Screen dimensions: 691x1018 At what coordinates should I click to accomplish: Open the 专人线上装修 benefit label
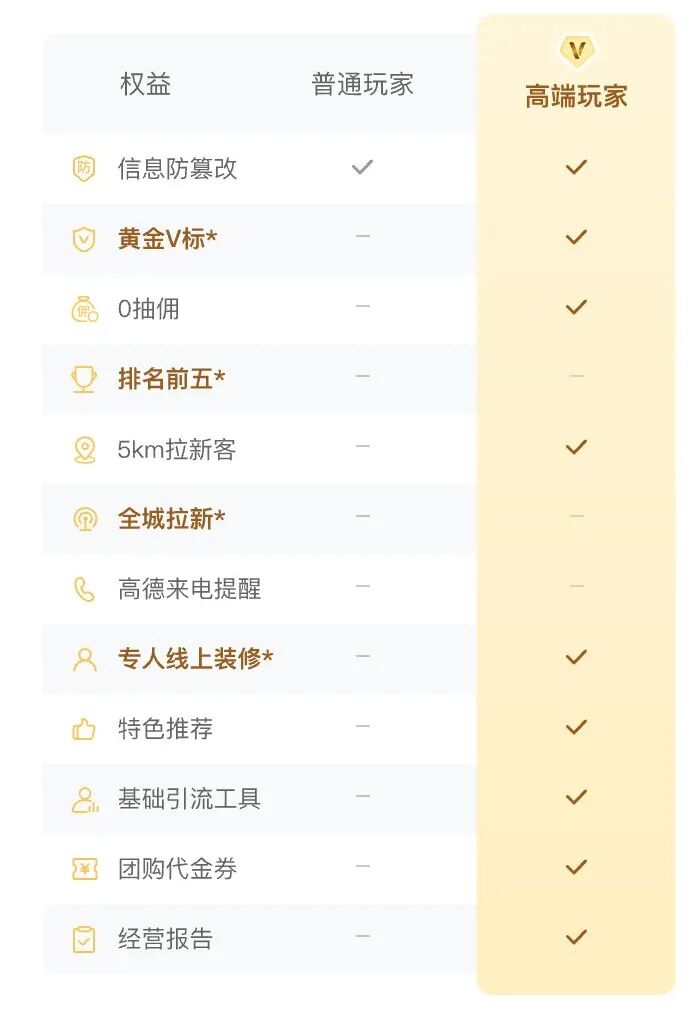click(195, 659)
